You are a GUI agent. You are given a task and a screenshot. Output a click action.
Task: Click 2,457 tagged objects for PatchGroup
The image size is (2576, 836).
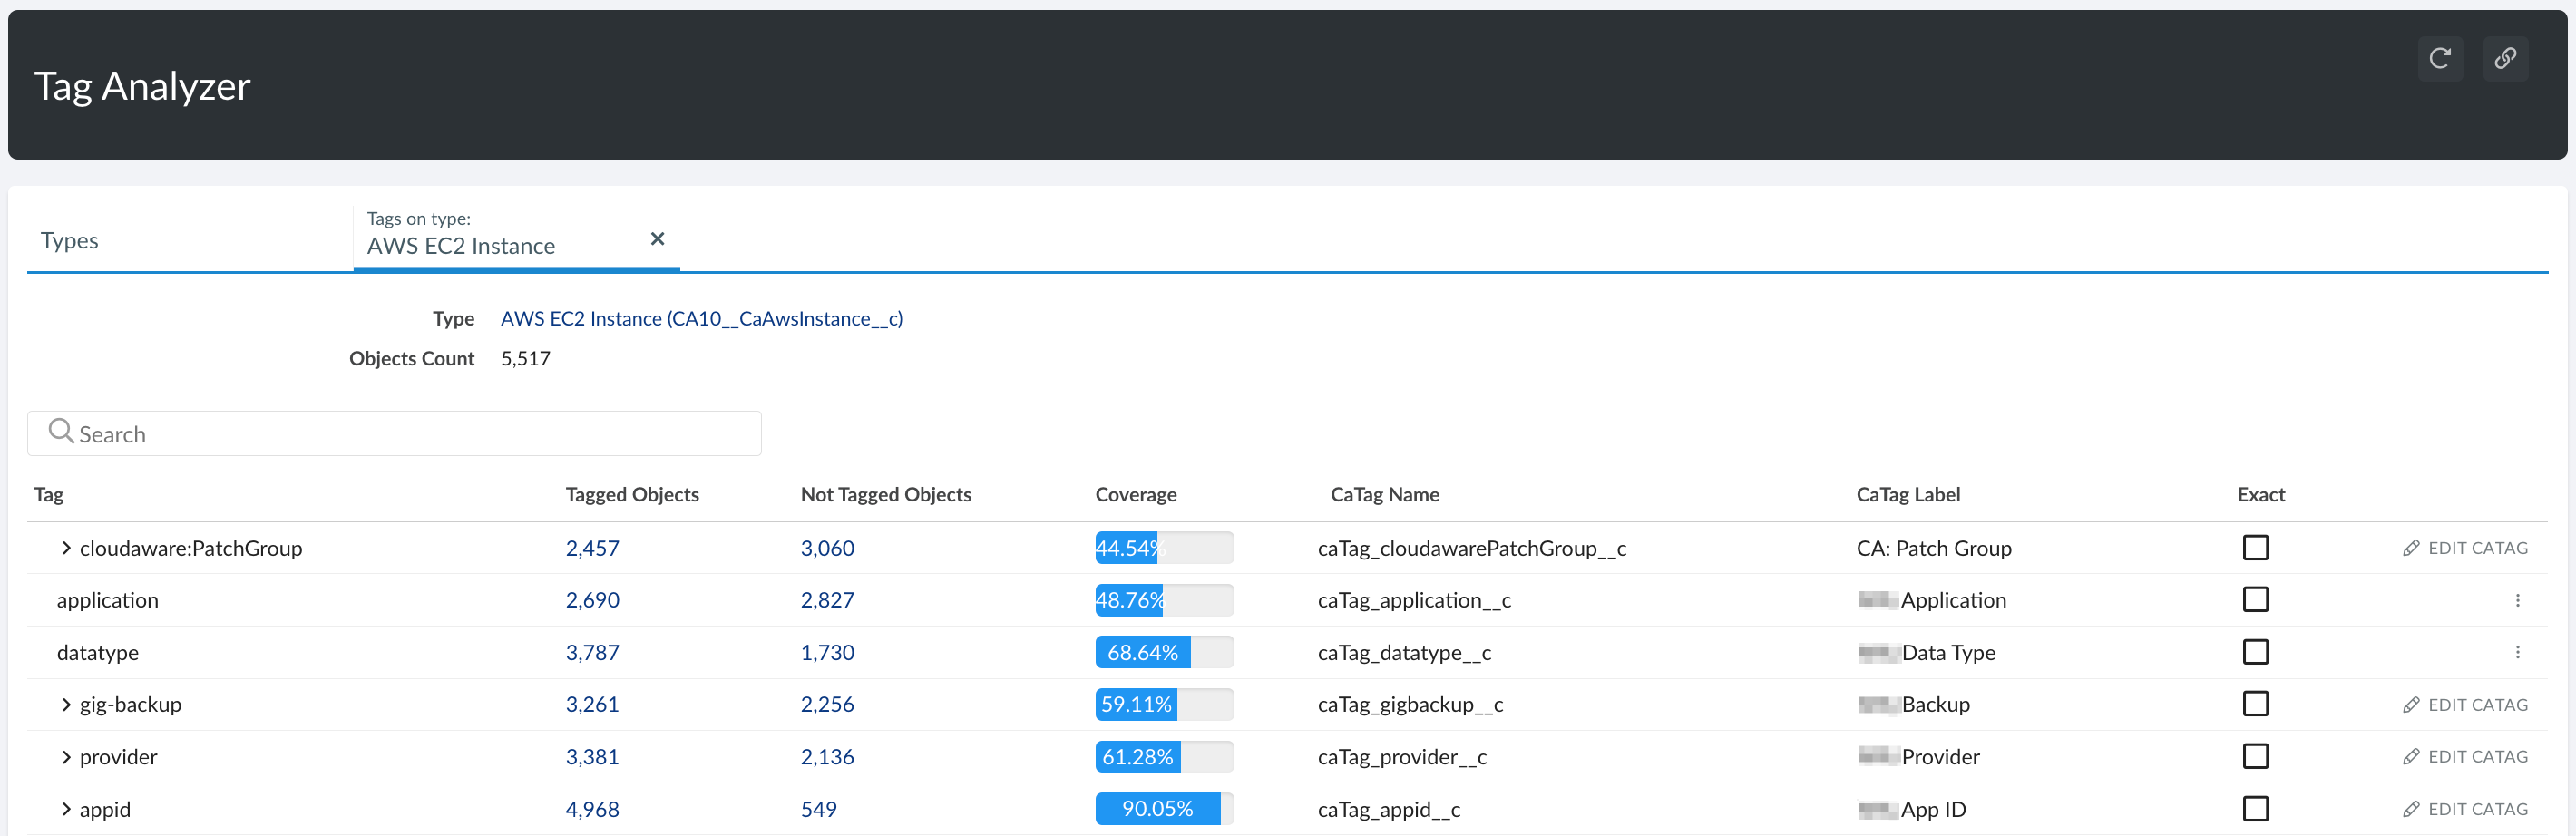pyautogui.click(x=592, y=548)
